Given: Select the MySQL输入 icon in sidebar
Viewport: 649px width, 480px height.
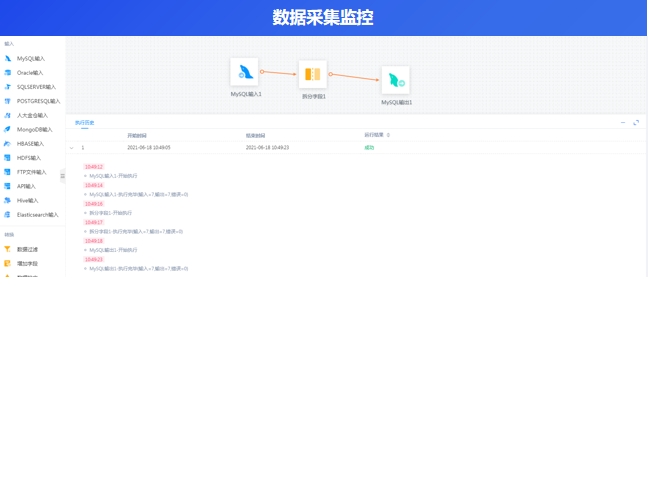Looking at the screenshot, I should [7, 58].
